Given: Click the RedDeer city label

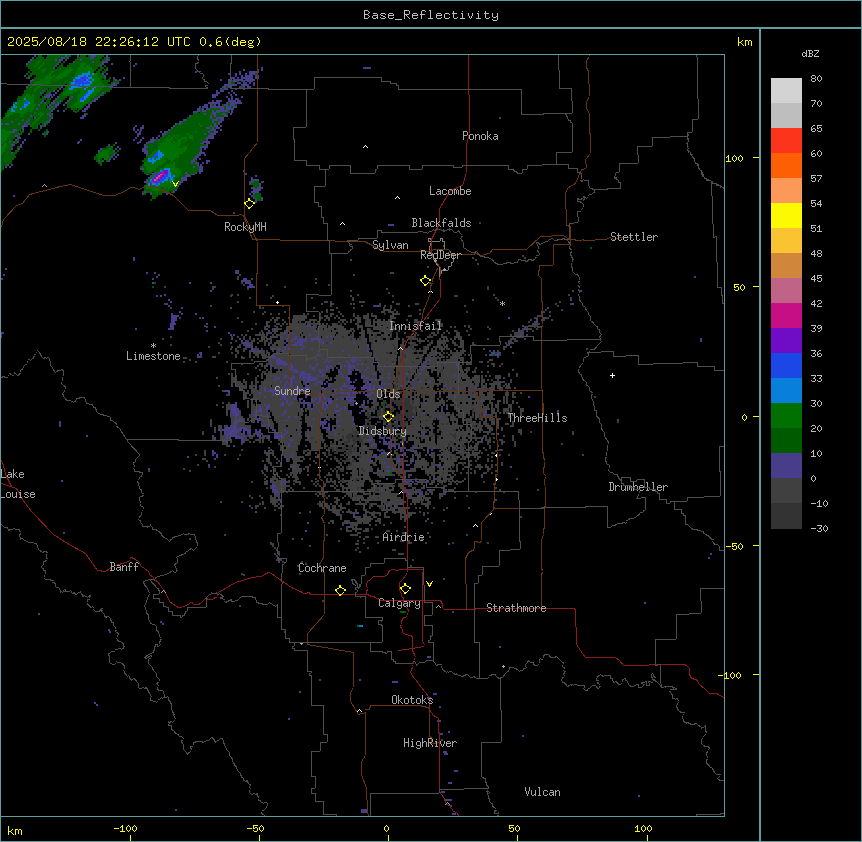Looking at the screenshot, I should click(x=440, y=255).
